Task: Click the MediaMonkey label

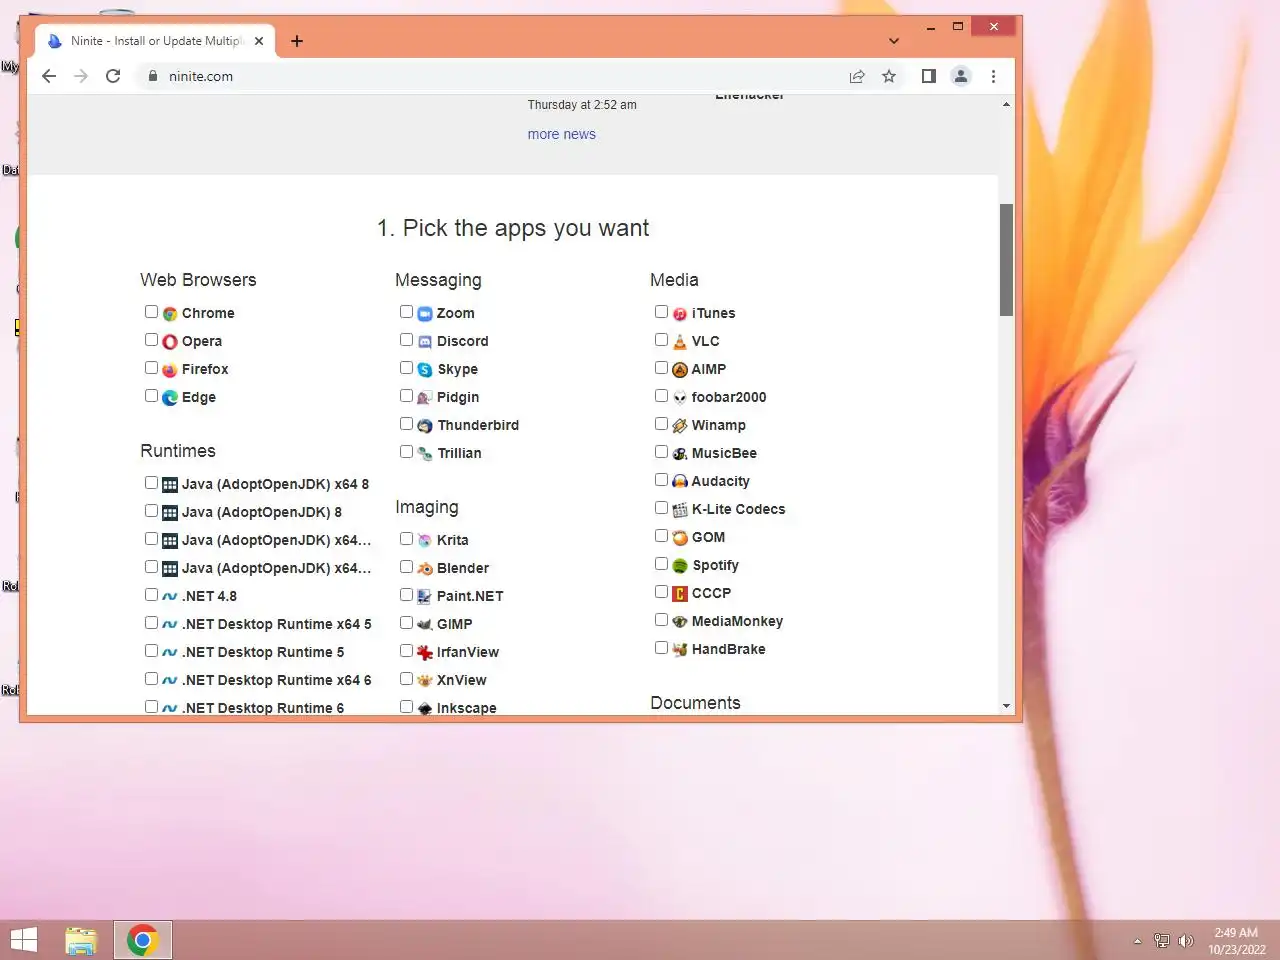Action: click(737, 621)
